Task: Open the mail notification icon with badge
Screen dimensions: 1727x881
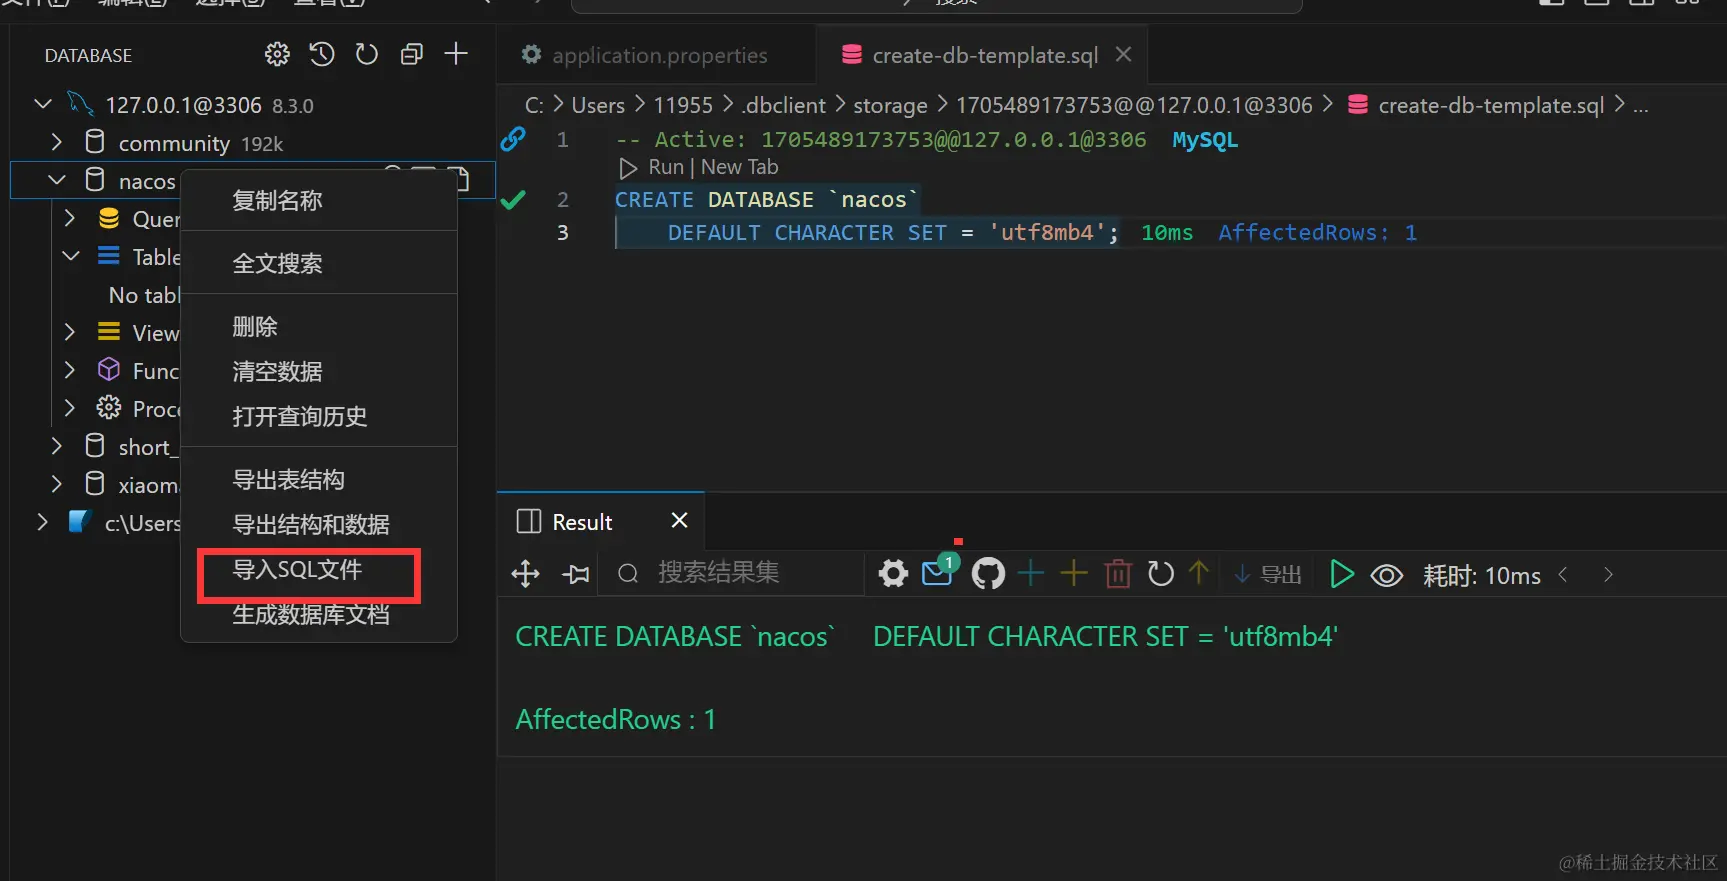Action: coord(938,571)
